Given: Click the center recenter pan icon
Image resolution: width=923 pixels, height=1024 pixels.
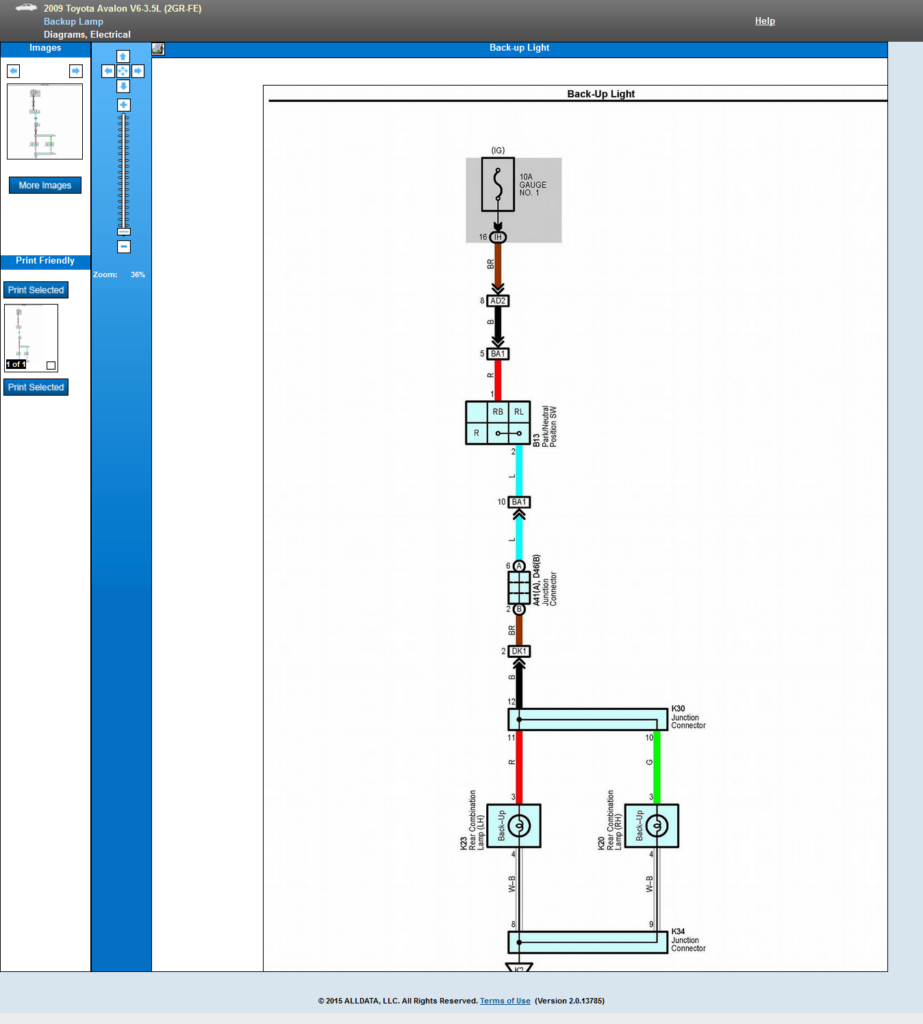Looking at the screenshot, I should point(123,71).
